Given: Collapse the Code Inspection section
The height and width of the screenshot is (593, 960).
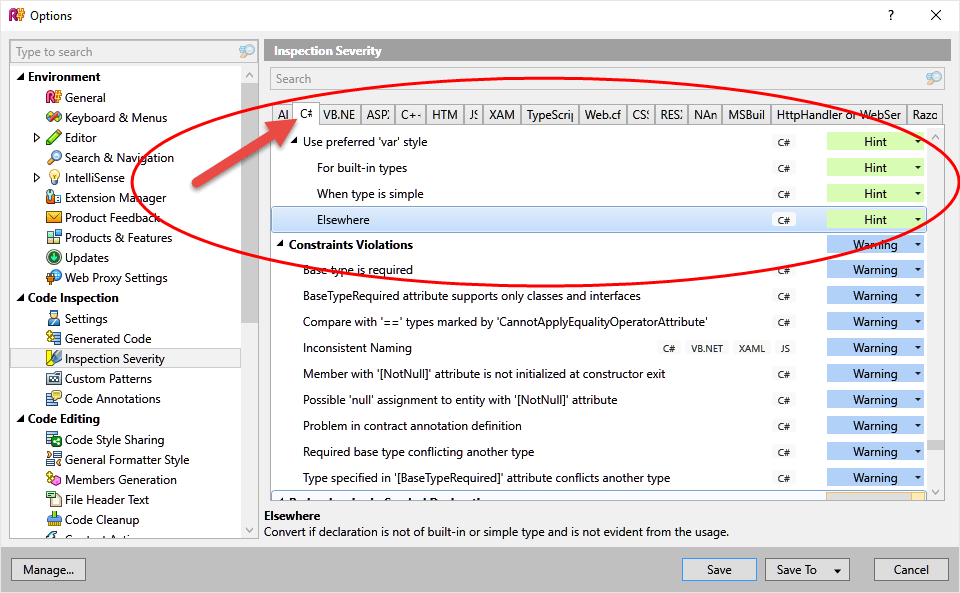Looking at the screenshot, I should pos(21,298).
